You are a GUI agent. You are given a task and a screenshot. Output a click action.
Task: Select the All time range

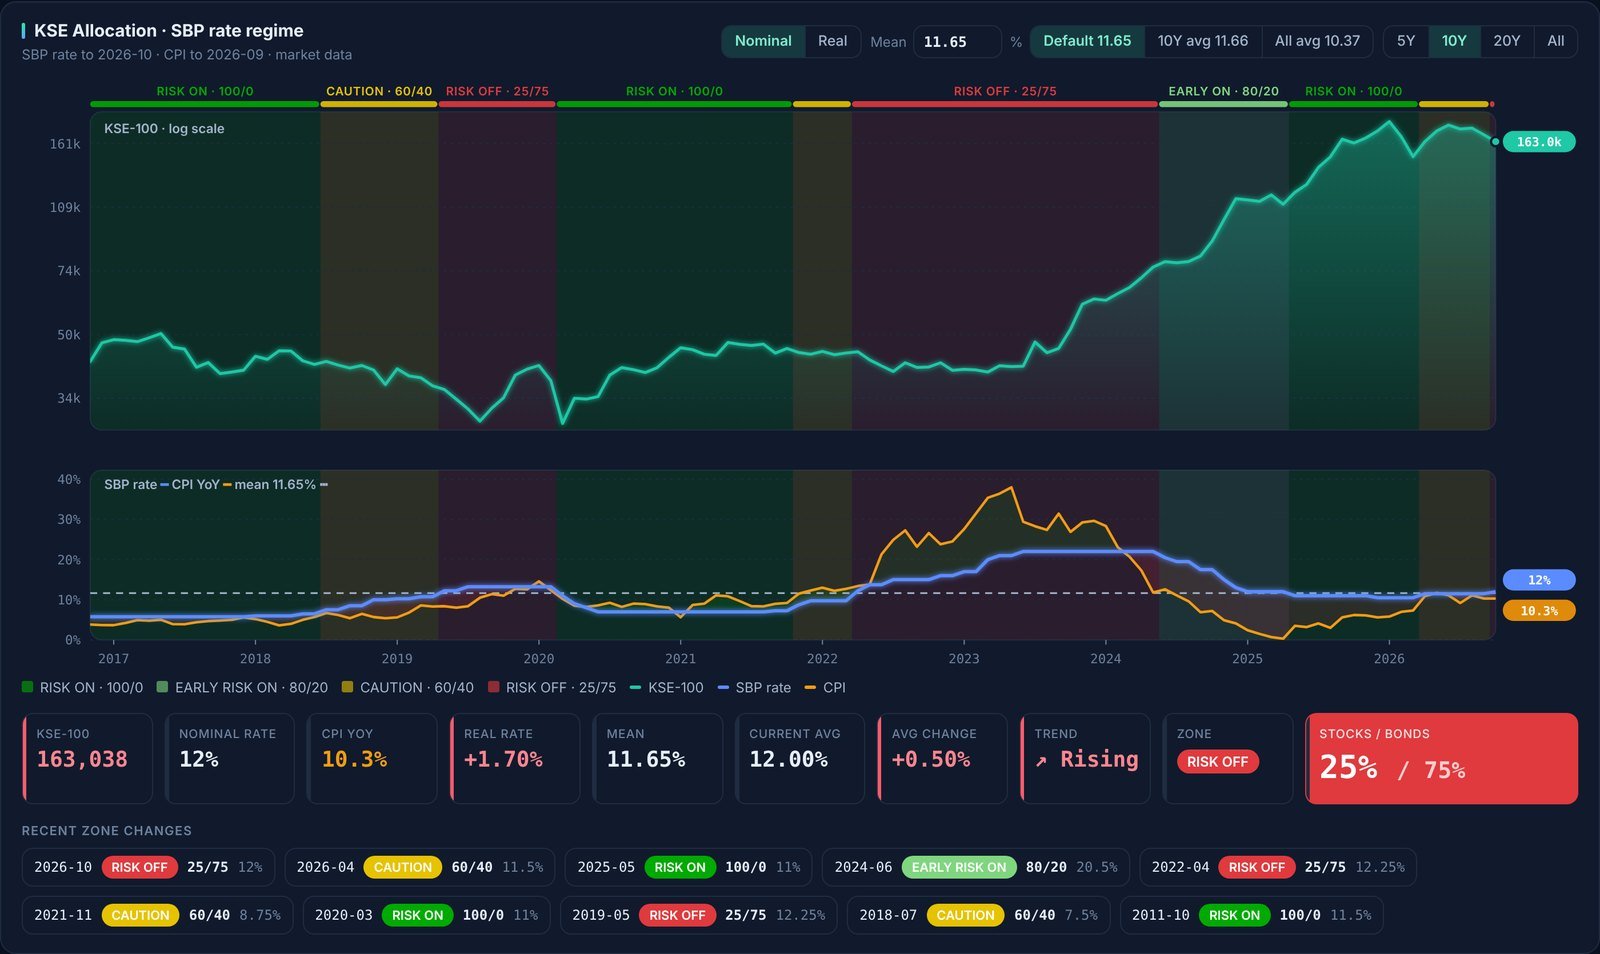[x=1556, y=41]
